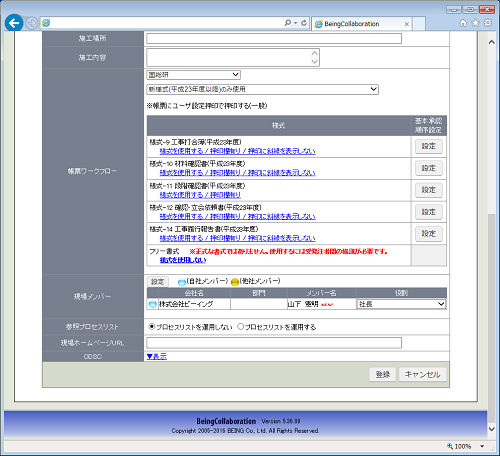Switch to the BeingCollaboration browser tab
500x456 pixels.
coord(361,24)
